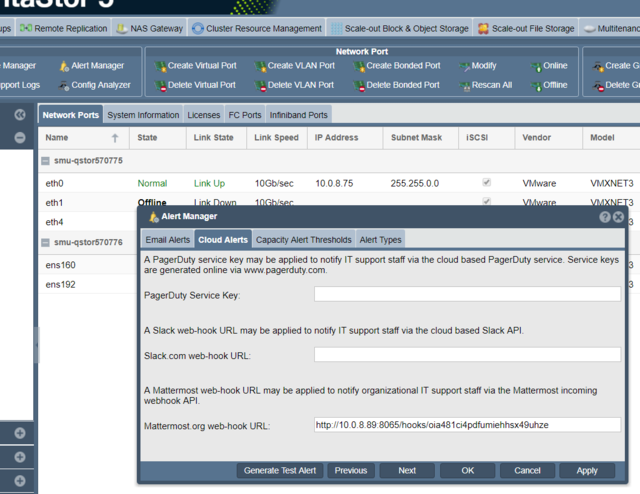Collapse the smu-qstor570776 group

(x=45, y=243)
